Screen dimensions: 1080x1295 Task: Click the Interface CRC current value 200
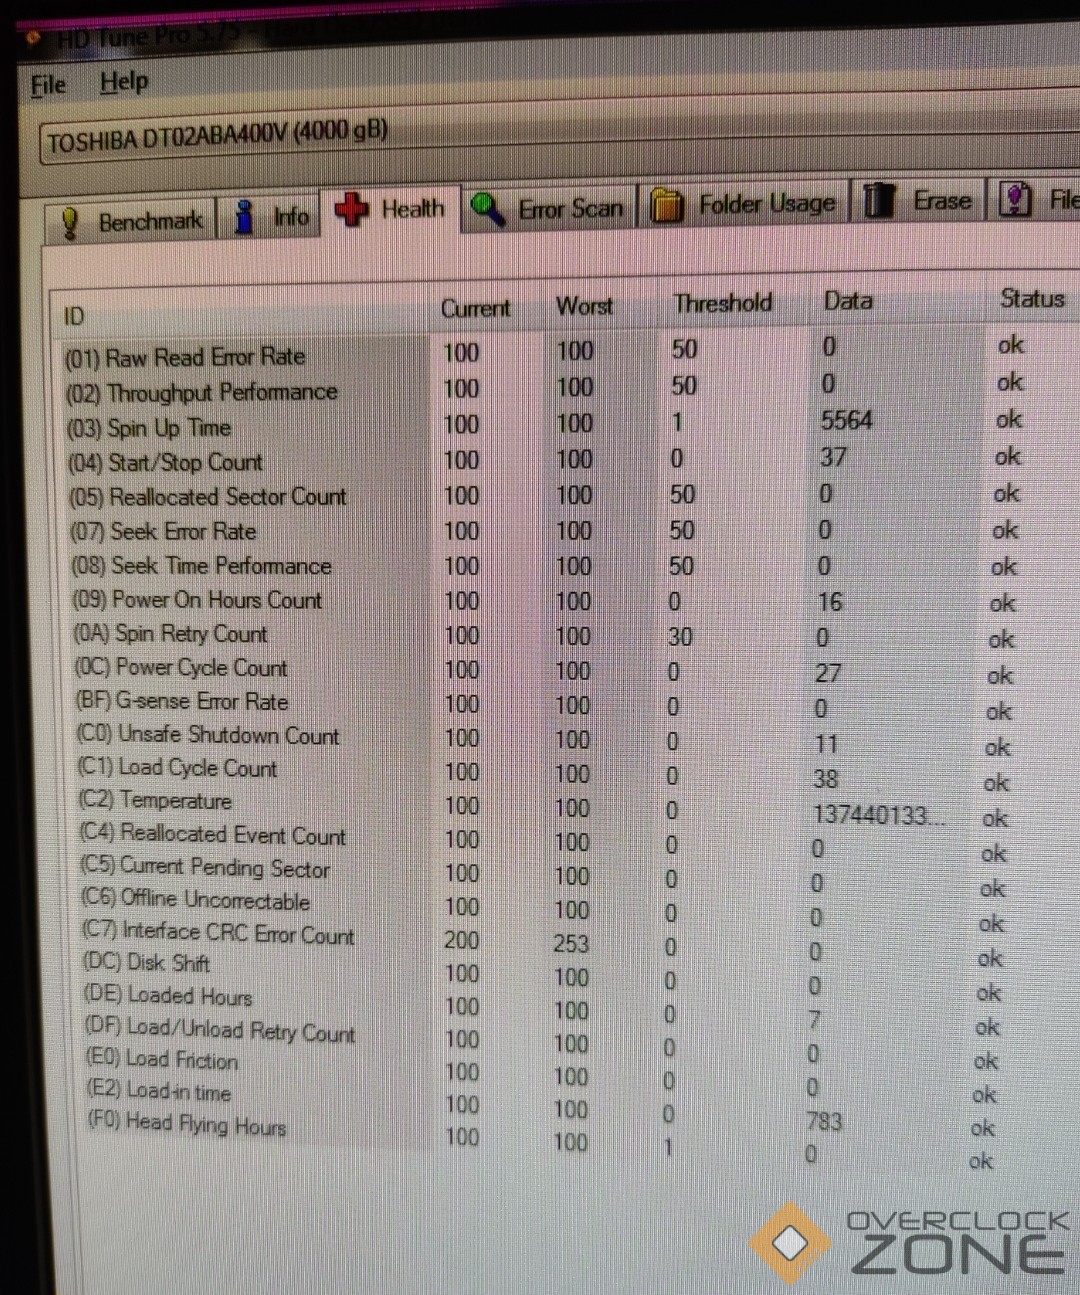coord(461,941)
